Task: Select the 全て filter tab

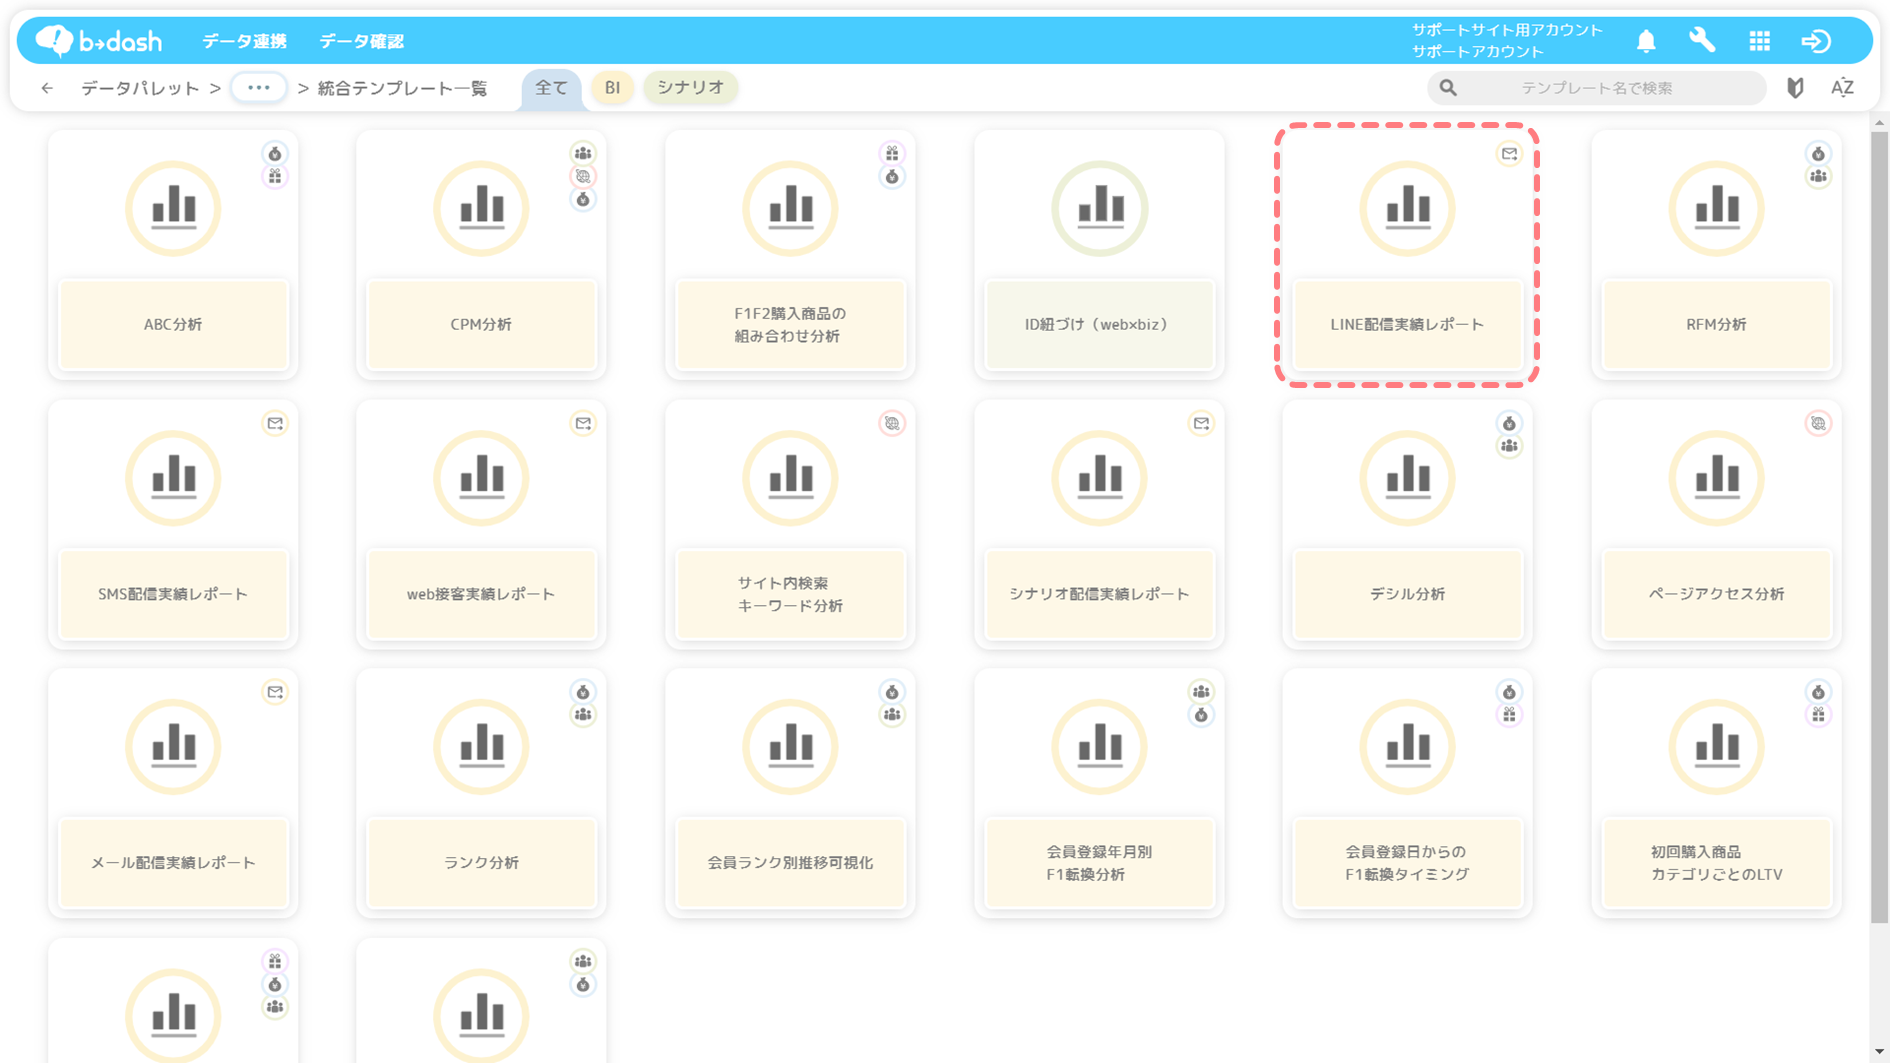Action: pos(551,88)
